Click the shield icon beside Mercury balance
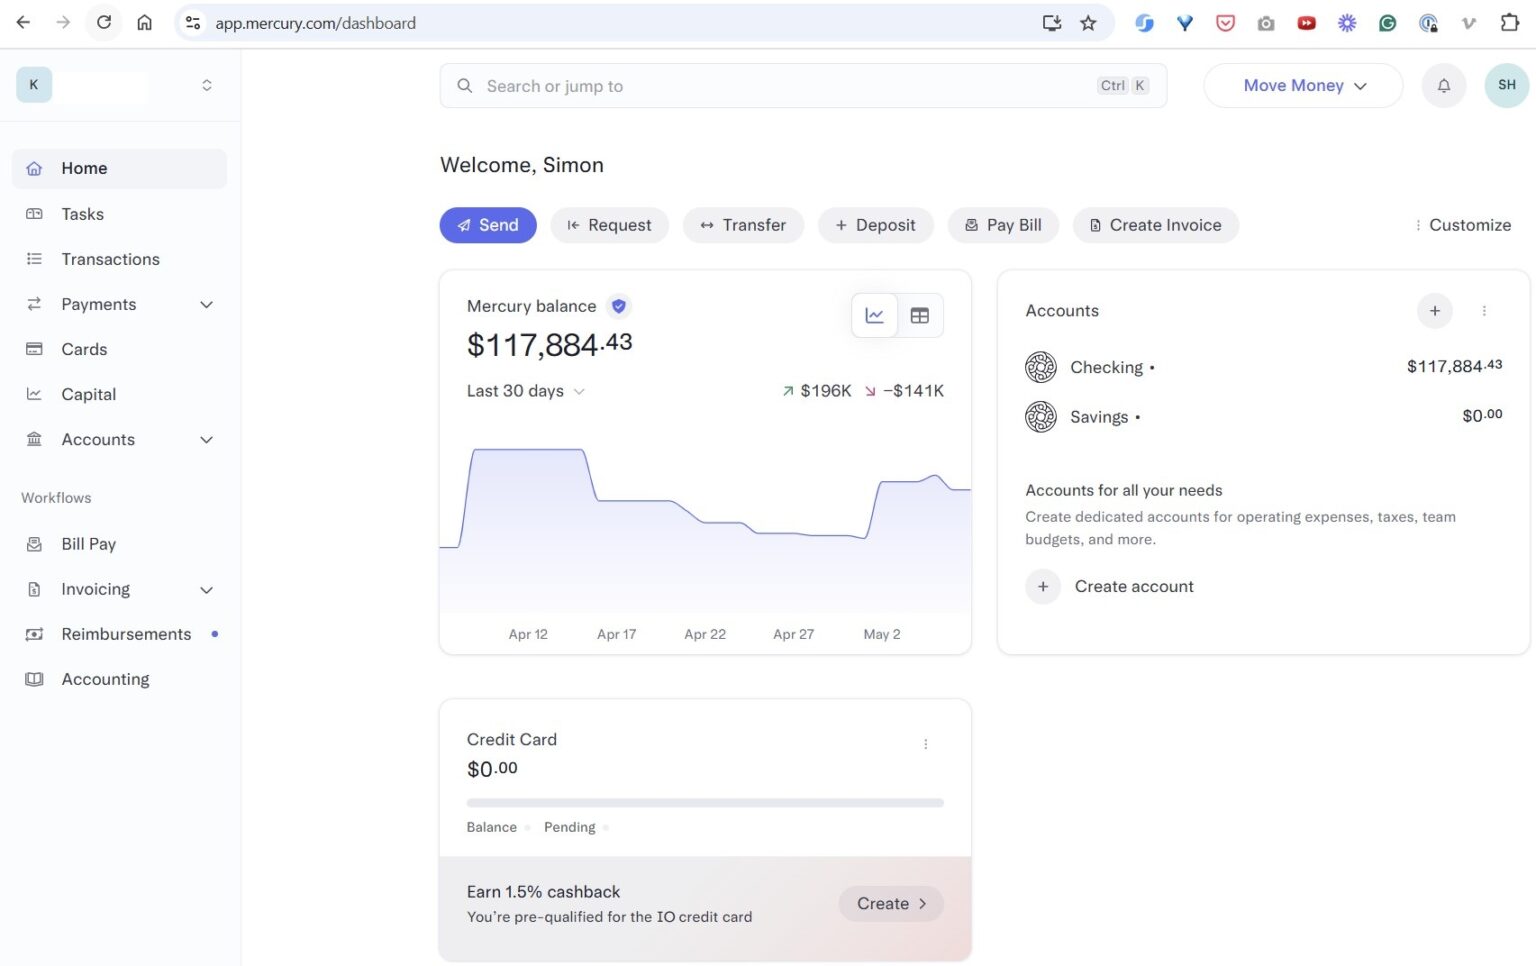The width and height of the screenshot is (1536, 966). tap(619, 306)
